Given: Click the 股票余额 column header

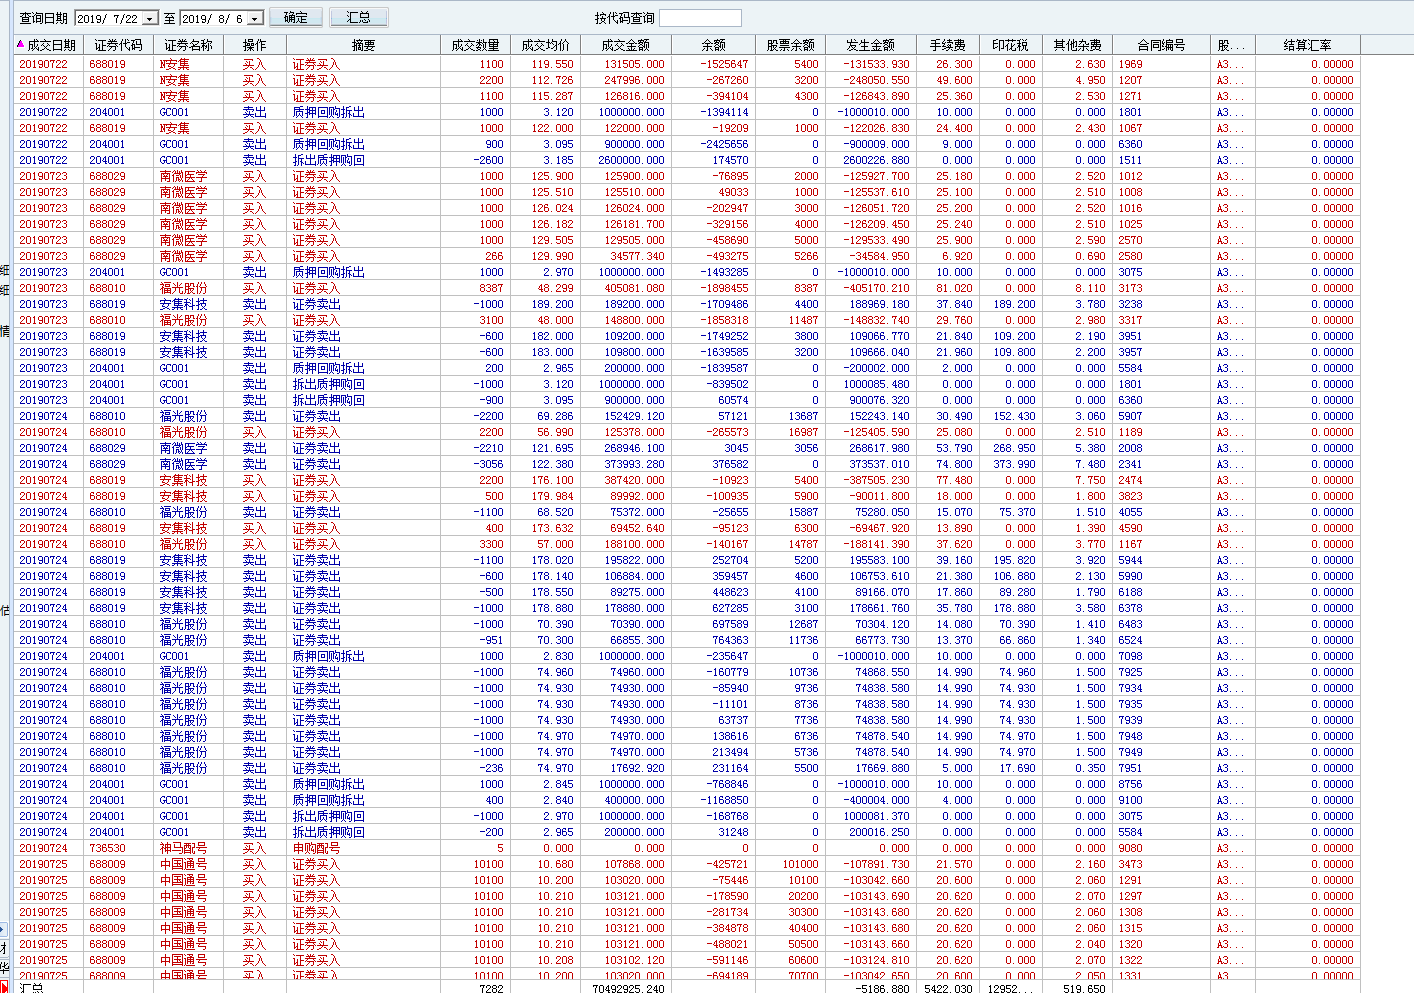Looking at the screenshot, I should click(790, 45).
